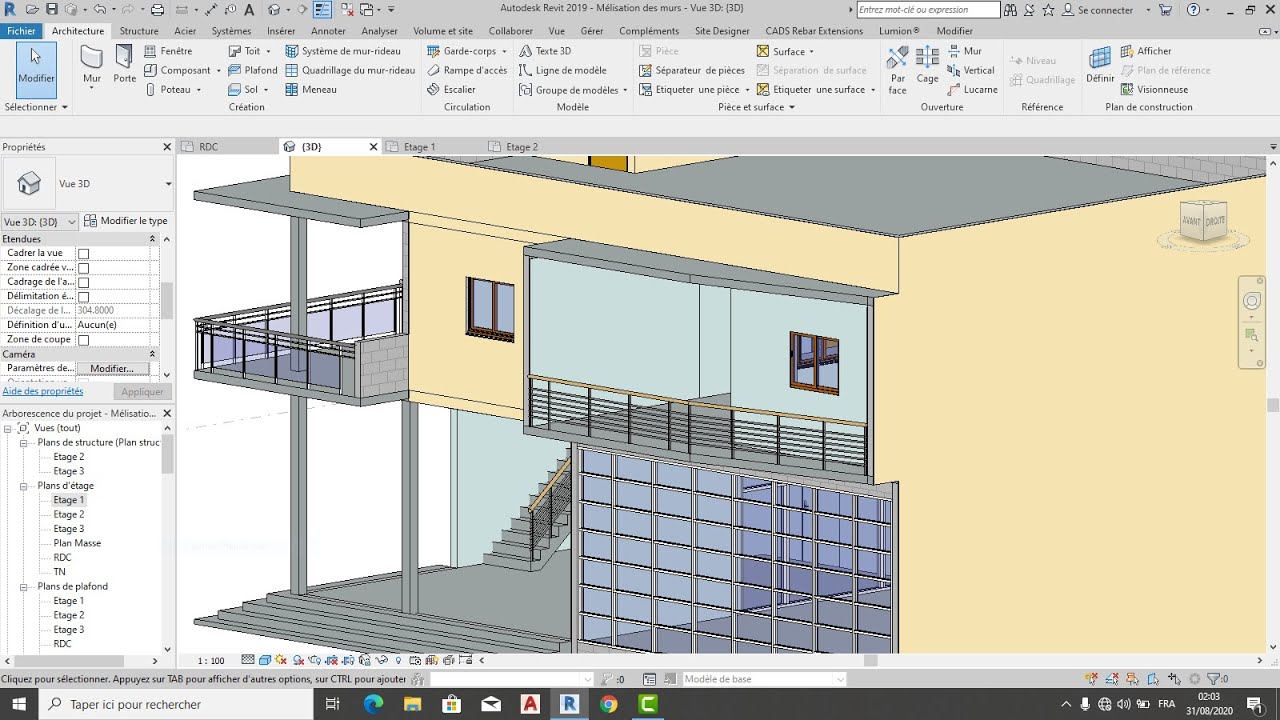Open the Annoter ribbon tab
The height and width of the screenshot is (720, 1280).
(x=328, y=31)
